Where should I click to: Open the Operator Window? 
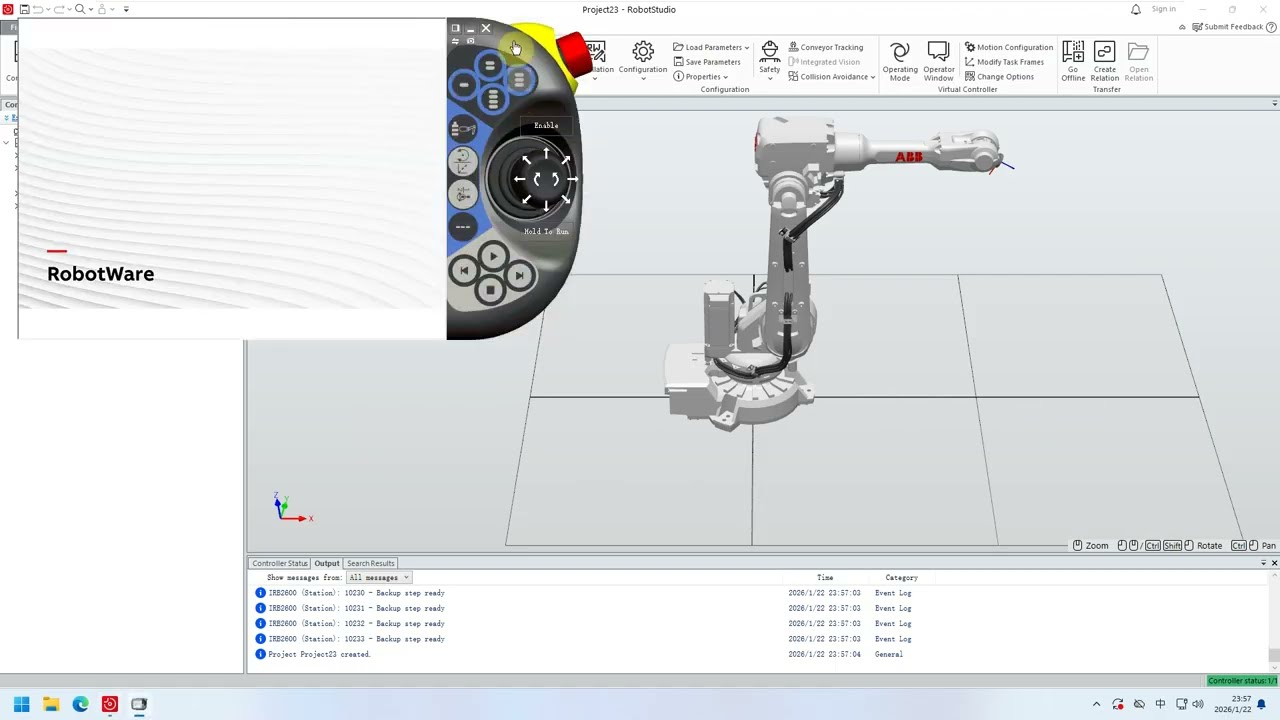click(938, 61)
